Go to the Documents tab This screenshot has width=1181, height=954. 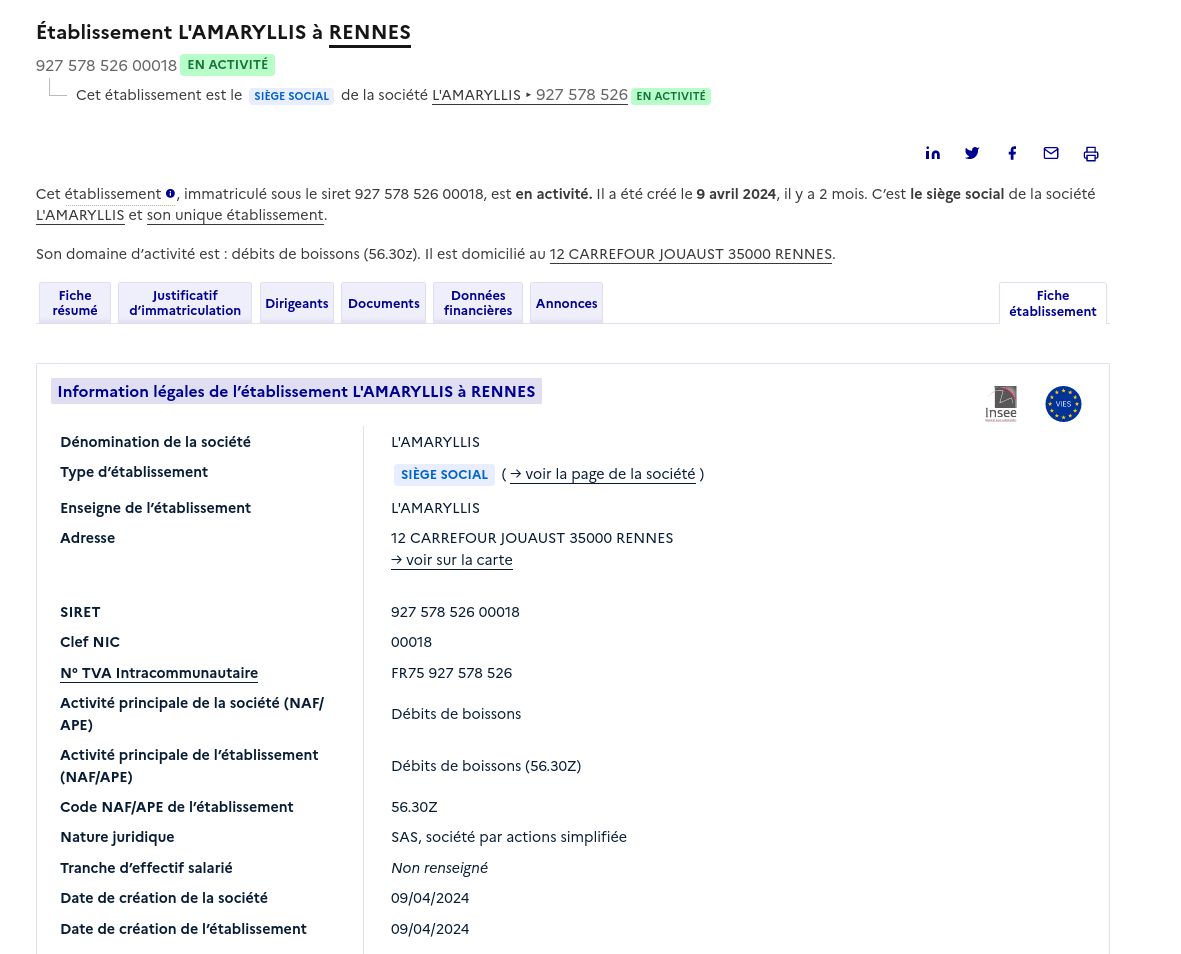384,304
